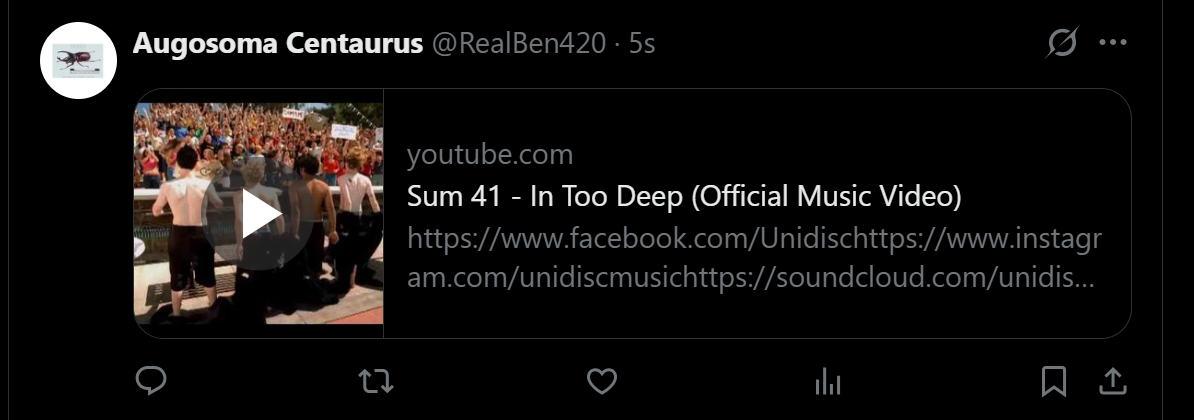The width and height of the screenshot is (1194, 420).
Task: Open the post via 5s timestamp
Action: [x=642, y=44]
